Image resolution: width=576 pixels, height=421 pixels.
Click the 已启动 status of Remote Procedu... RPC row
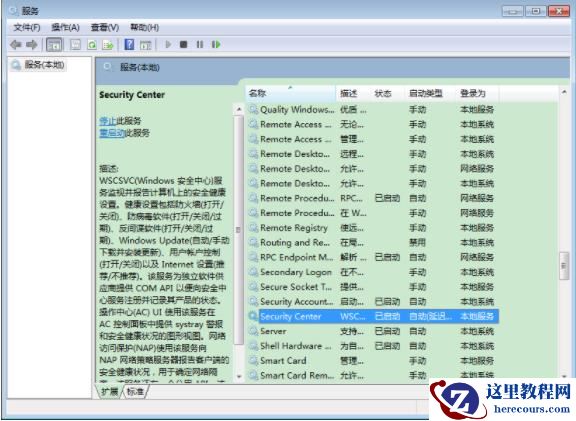tap(387, 198)
